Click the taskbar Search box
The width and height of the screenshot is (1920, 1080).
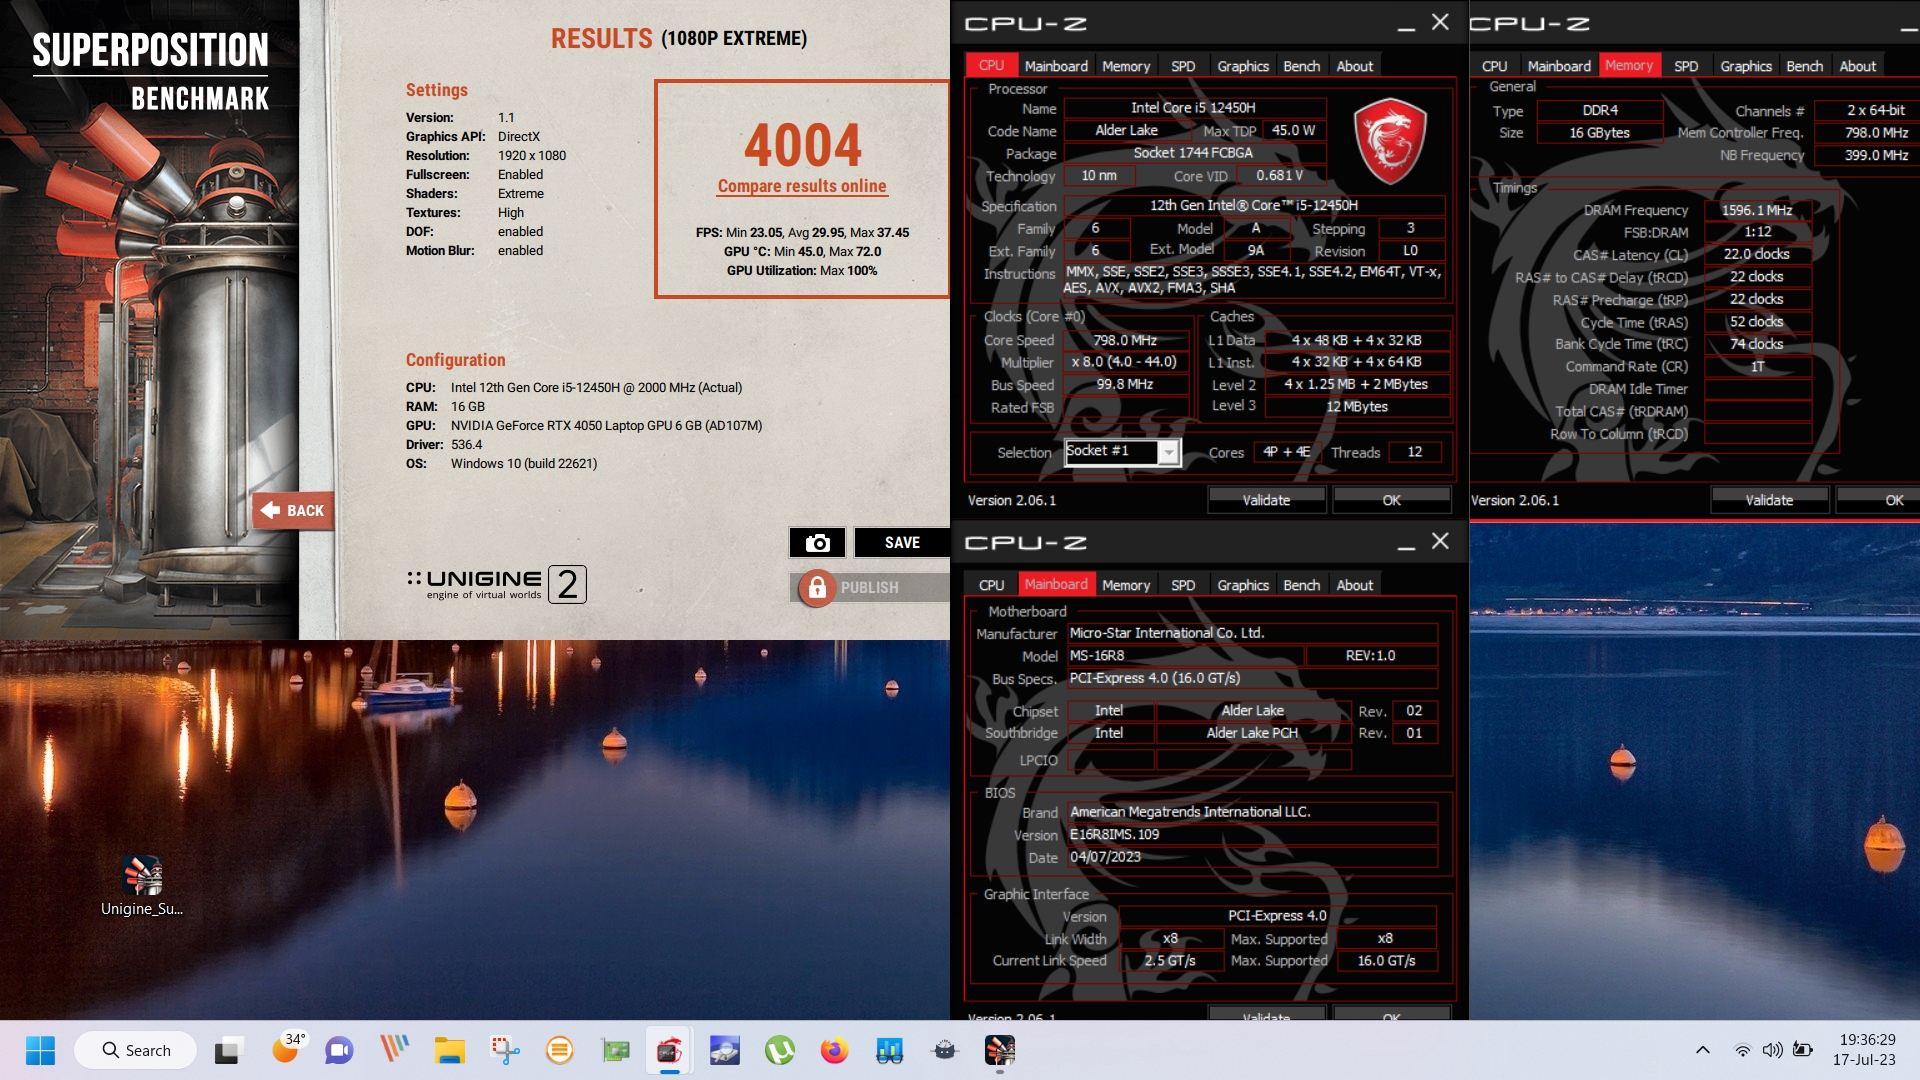coord(136,1050)
